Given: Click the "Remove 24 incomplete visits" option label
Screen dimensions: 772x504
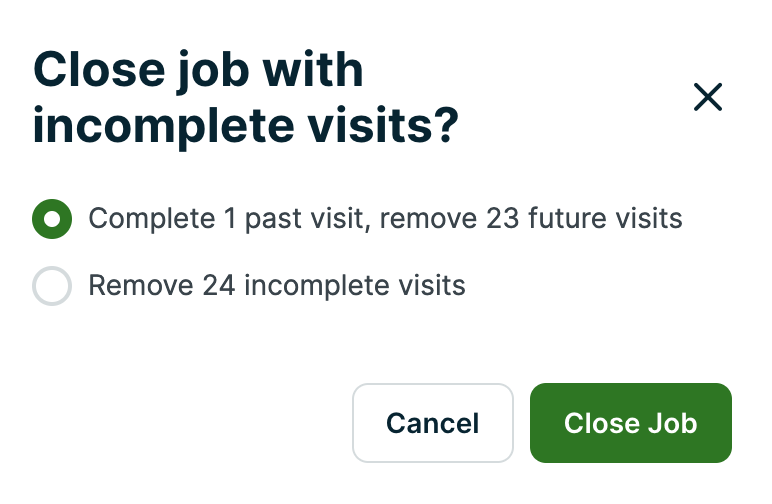Looking at the screenshot, I should coord(277,286).
